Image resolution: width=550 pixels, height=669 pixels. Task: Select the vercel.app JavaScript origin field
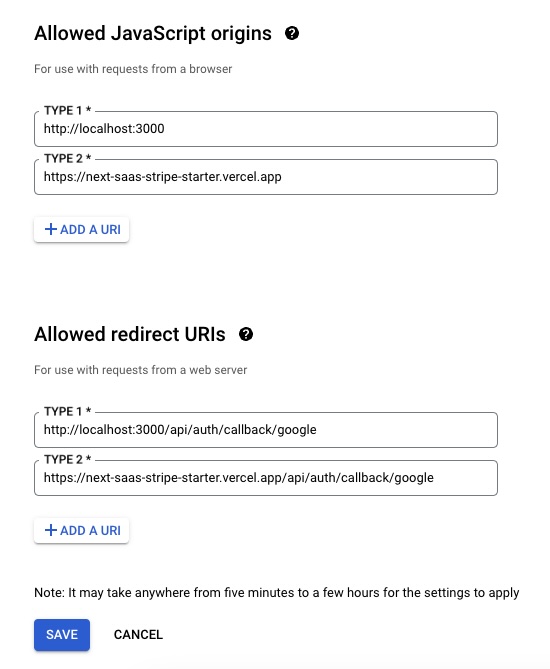tap(266, 177)
